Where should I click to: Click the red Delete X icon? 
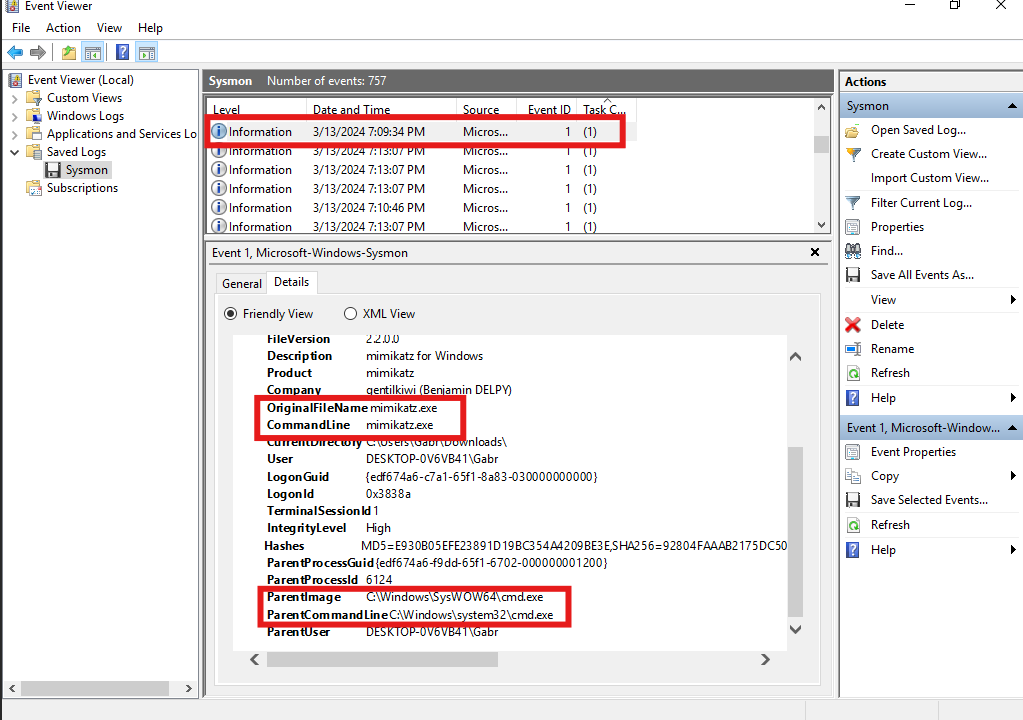853,325
